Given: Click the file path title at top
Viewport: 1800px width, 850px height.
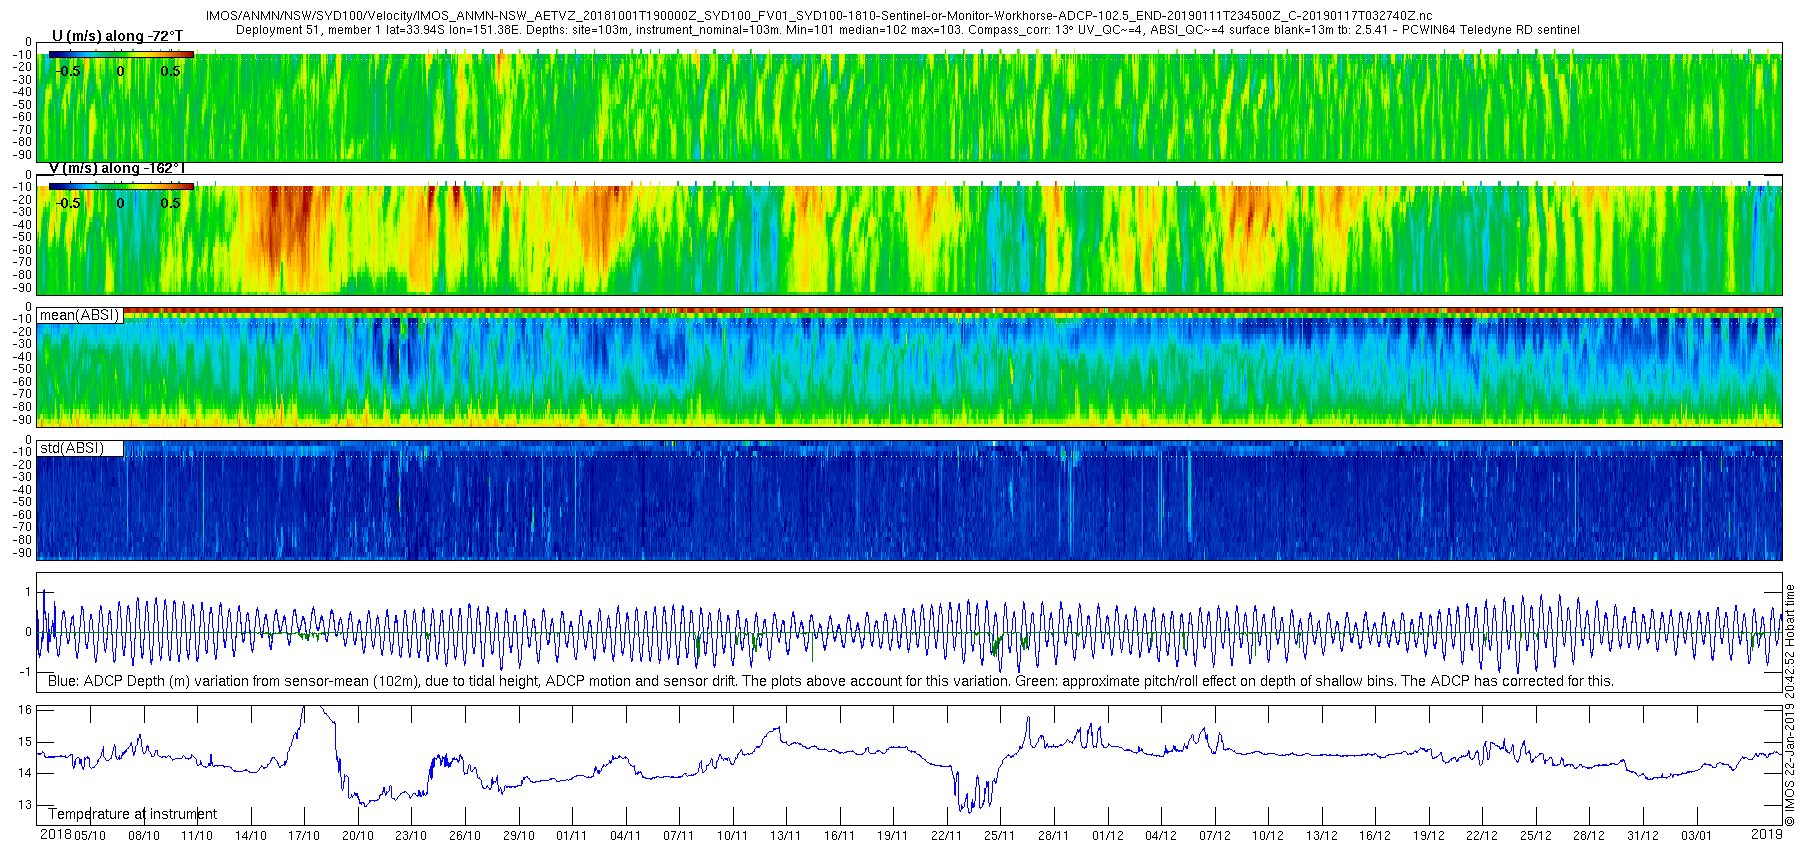Looking at the screenshot, I should (x=819, y=16).
